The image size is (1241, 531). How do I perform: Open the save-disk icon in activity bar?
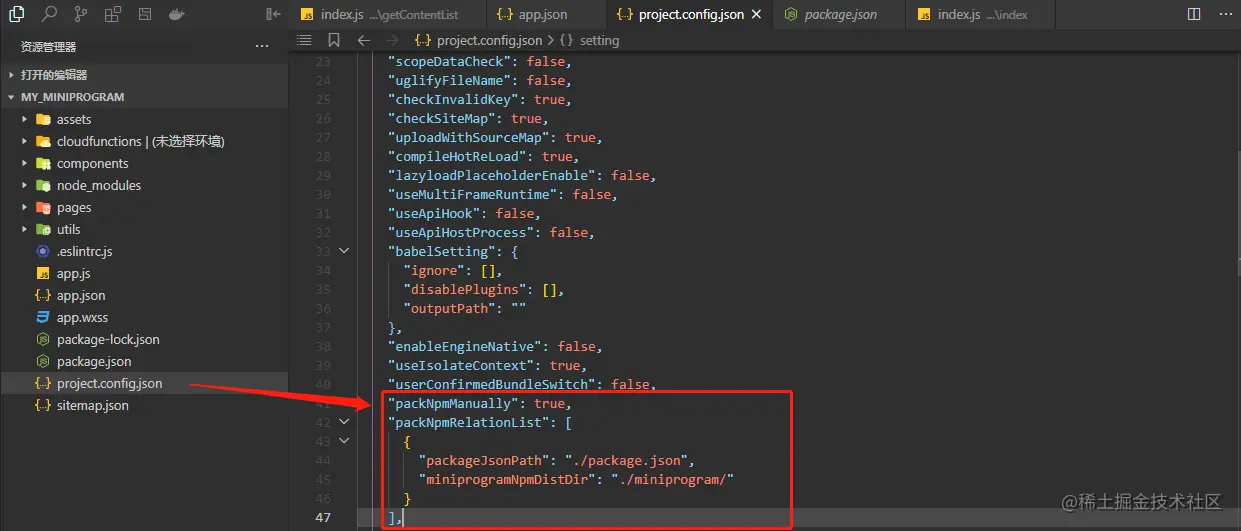coord(144,15)
